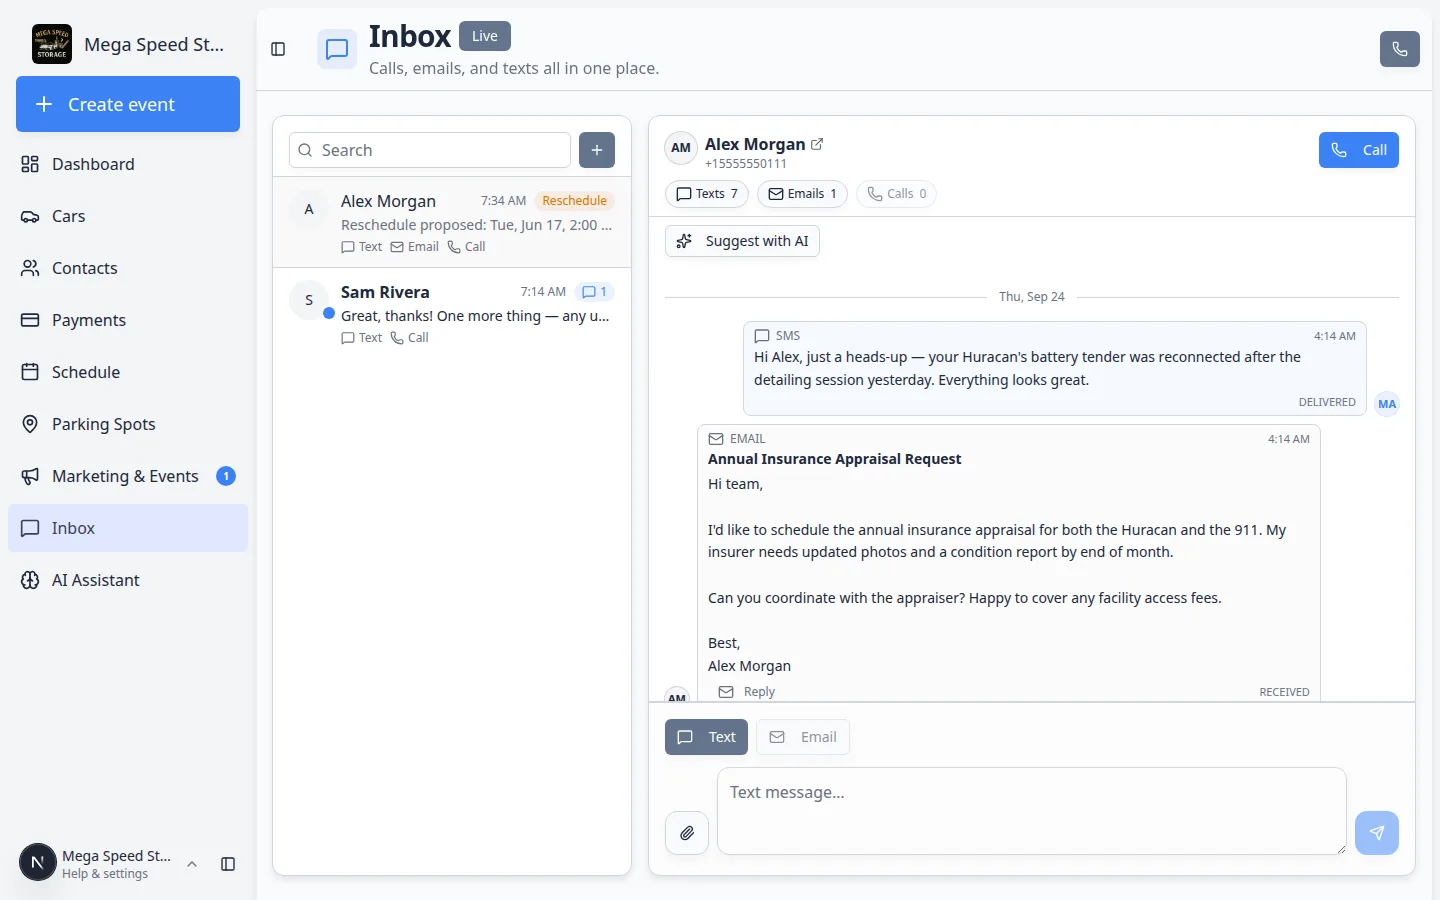Call Alex Morgan with Call button

click(1359, 150)
